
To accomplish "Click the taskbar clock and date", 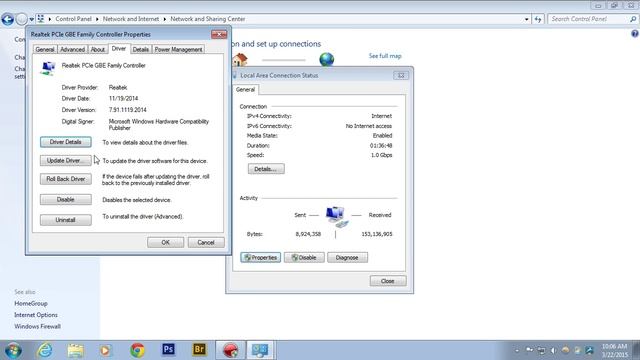I will coord(614,351).
